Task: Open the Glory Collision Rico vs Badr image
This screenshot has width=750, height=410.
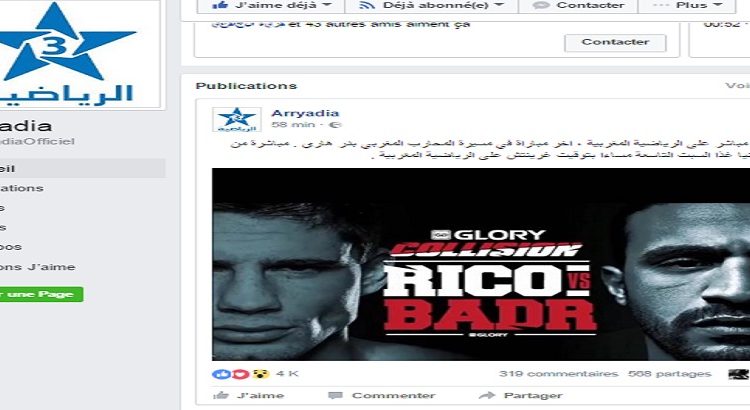Action: pyautogui.click(x=481, y=264)
